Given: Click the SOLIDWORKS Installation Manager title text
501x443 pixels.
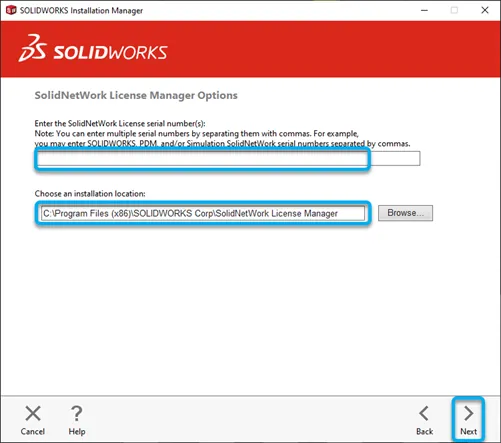Looking at the screenshot, I should (x=81, y=11).
